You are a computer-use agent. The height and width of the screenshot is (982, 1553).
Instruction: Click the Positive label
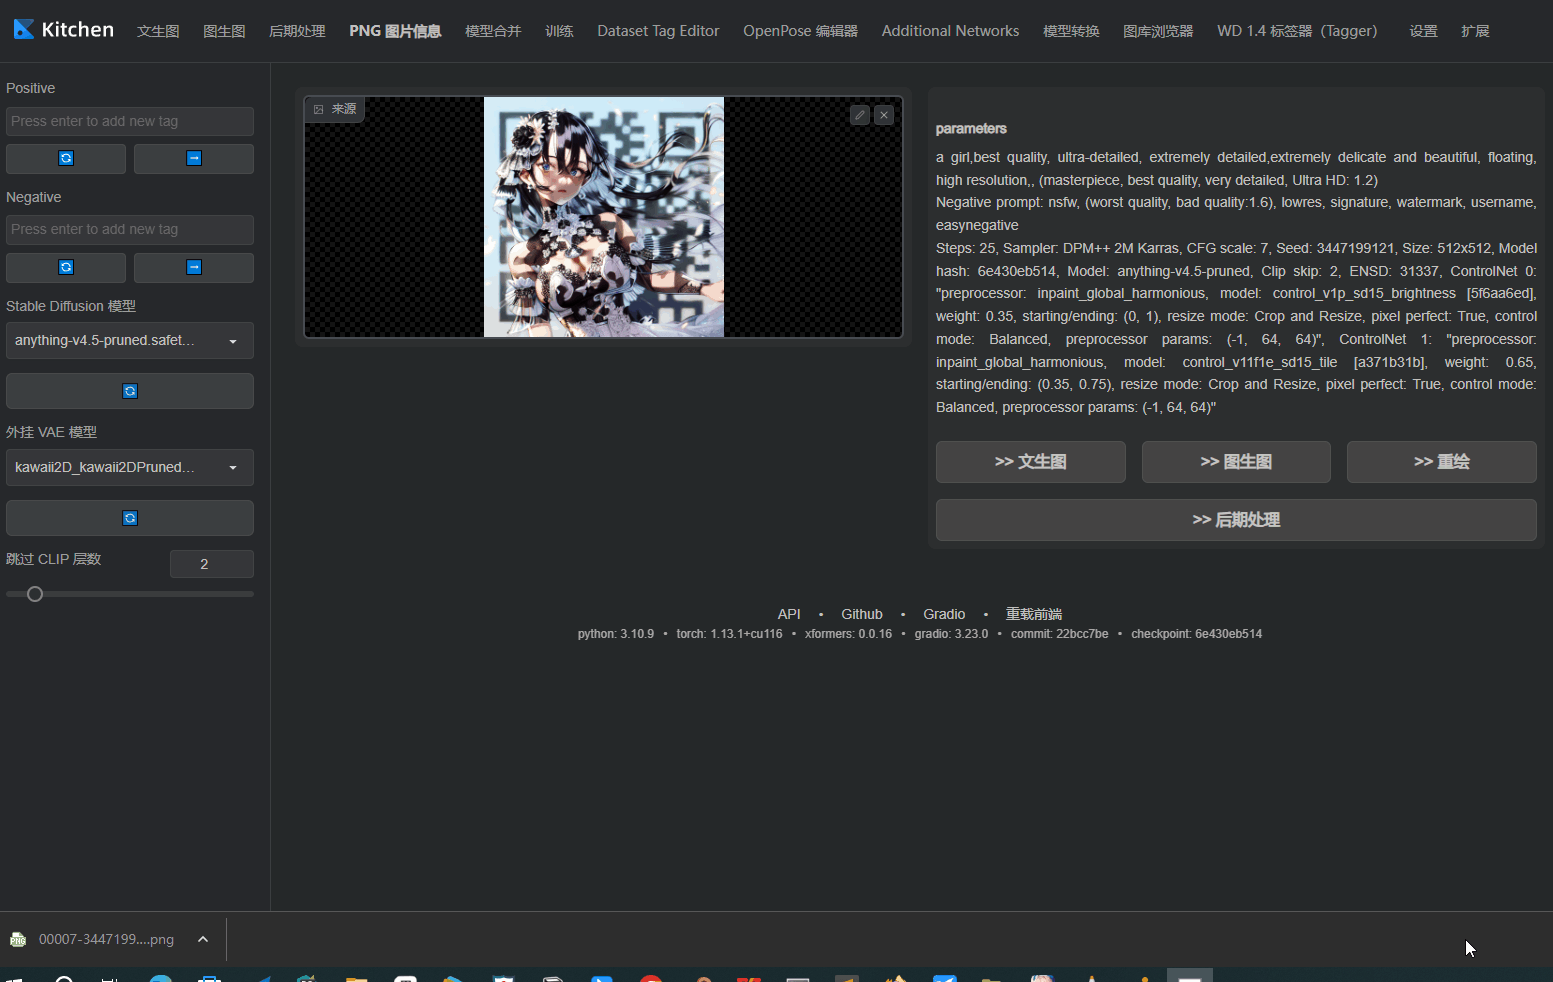(31, 88)
